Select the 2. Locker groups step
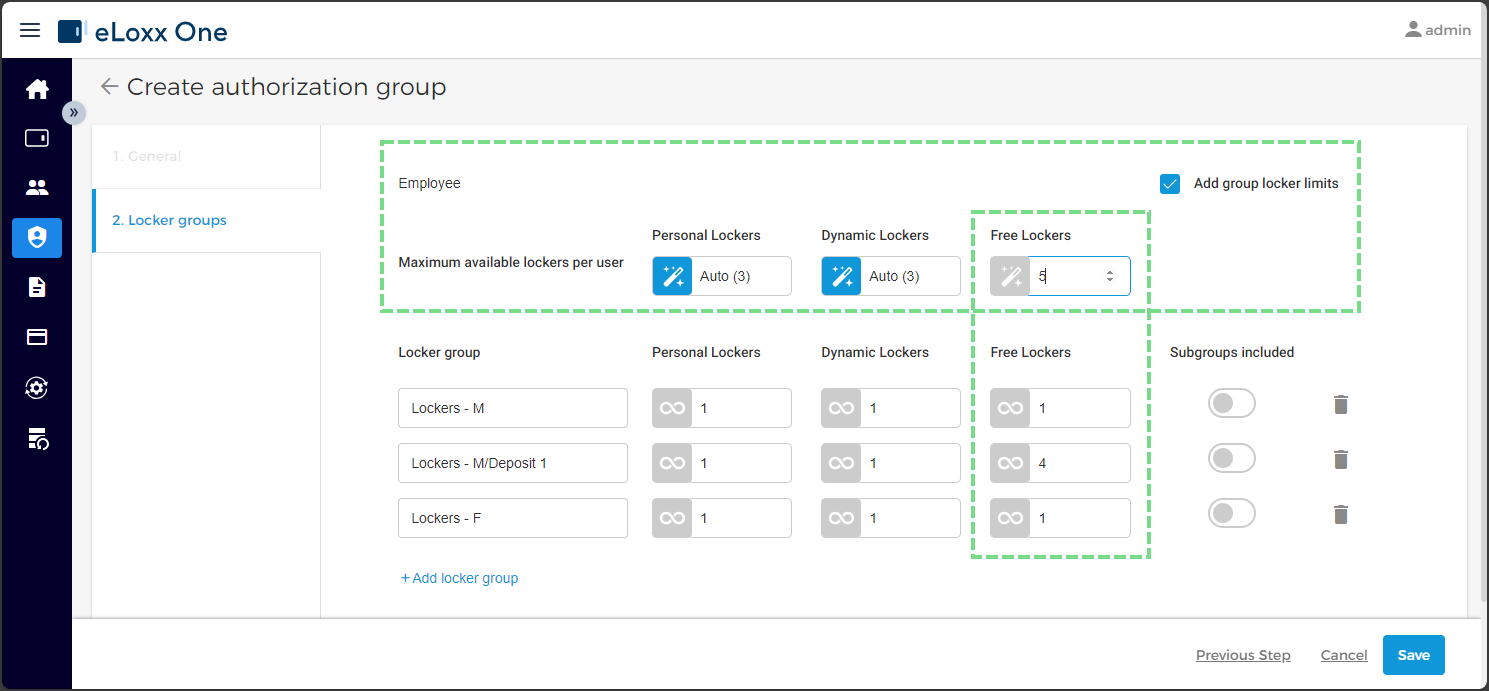 206,220
